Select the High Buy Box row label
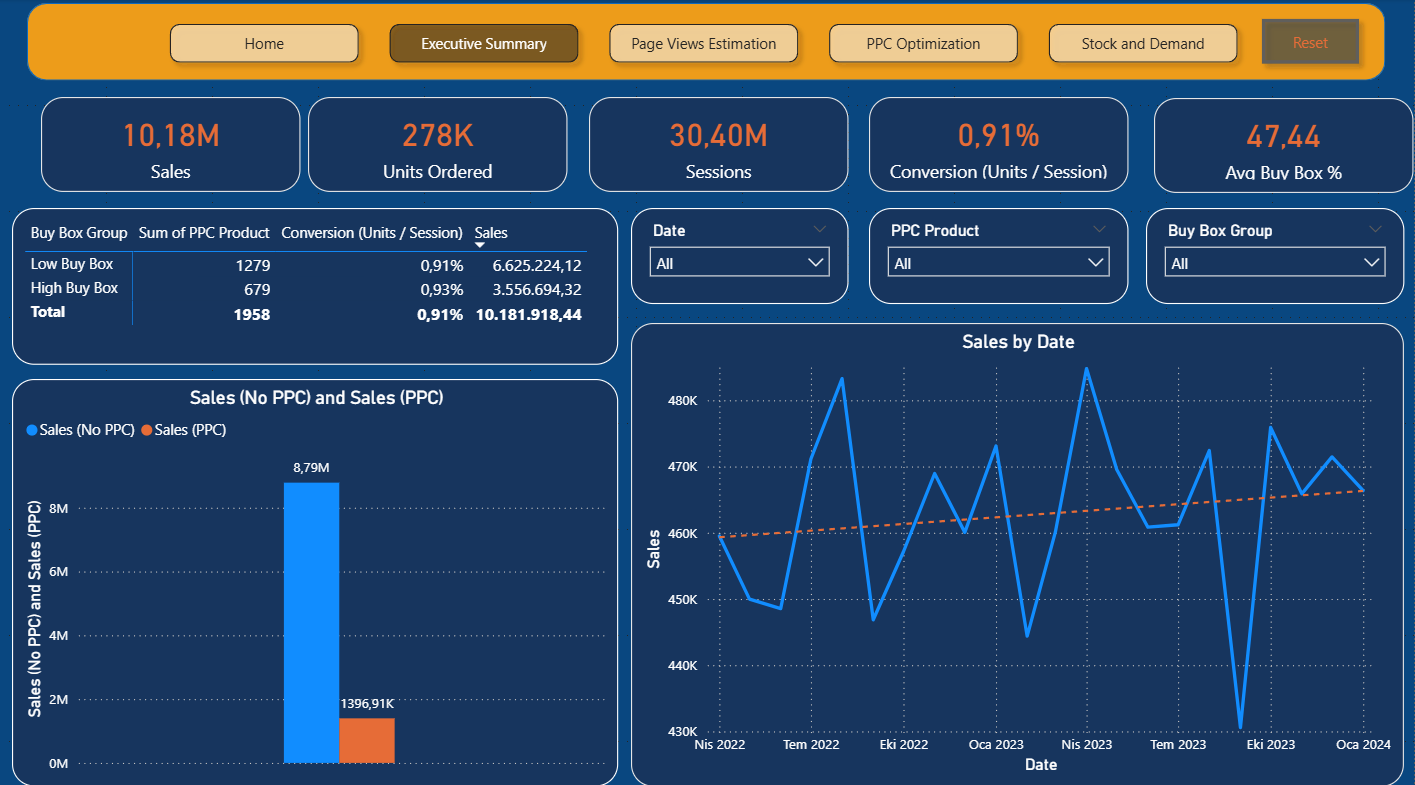This screenshot has height=785, width=1415. [74, 288]
